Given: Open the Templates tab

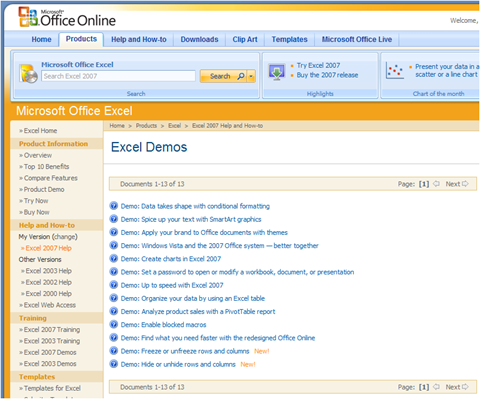Looking at the screenshot, I should pos(289,39).
